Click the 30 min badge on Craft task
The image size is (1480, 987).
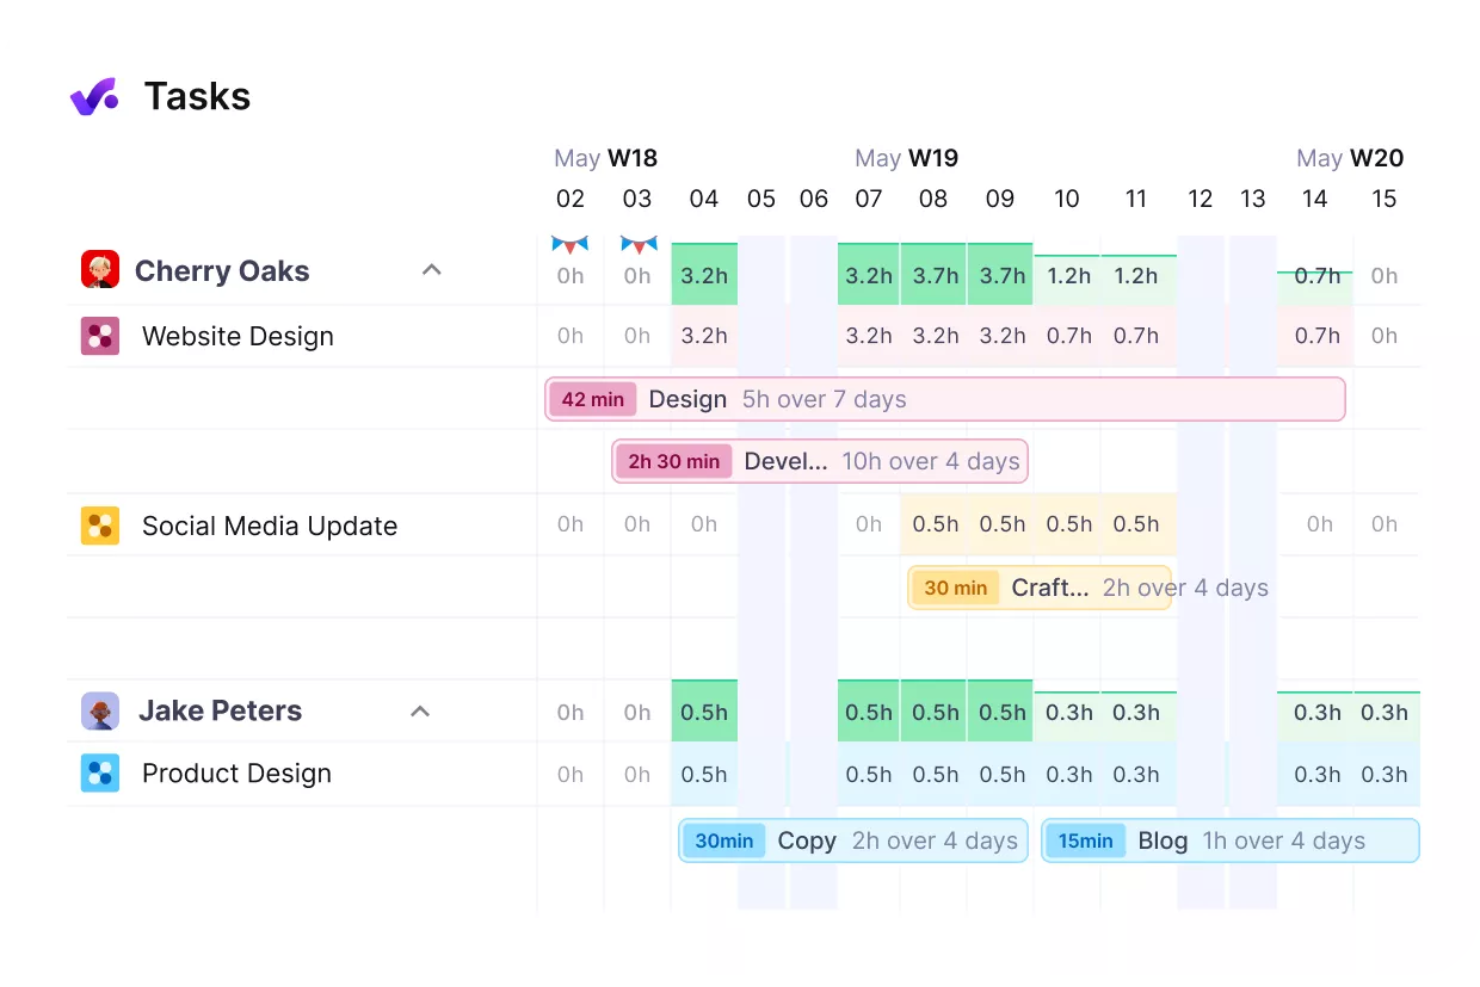(955, 588)
